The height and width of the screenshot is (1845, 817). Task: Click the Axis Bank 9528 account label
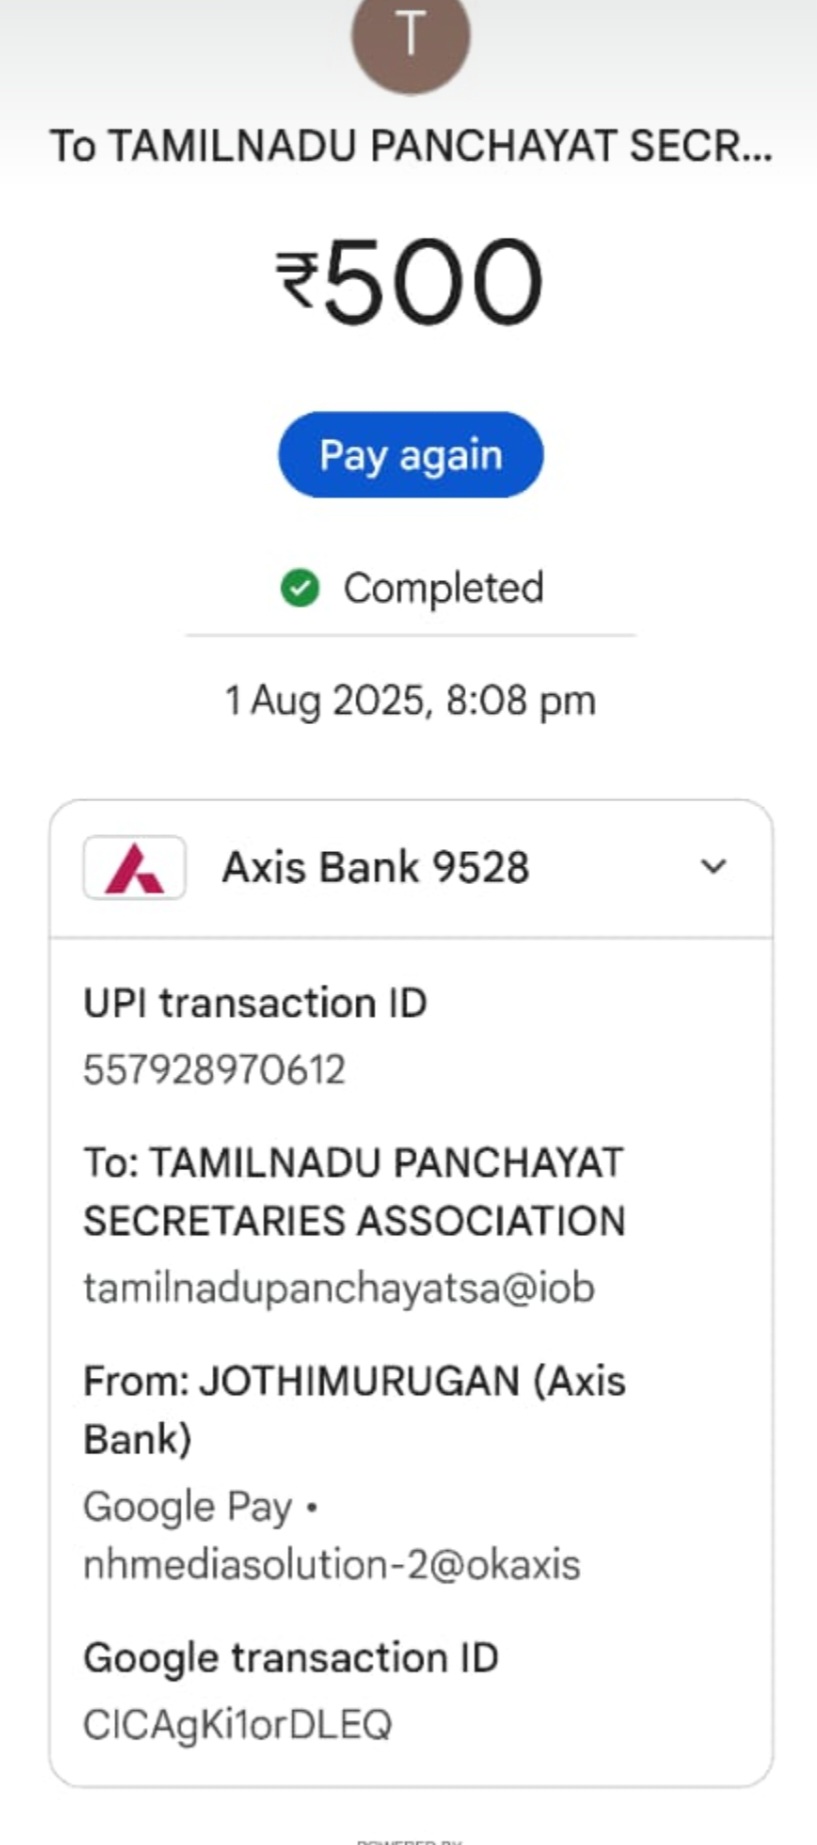click(x=375, y=867)
